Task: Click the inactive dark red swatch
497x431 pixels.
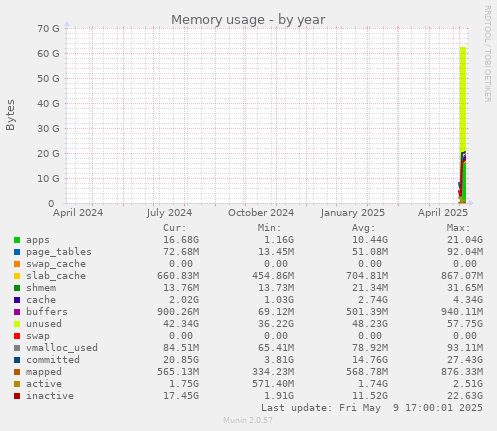Action: pos(17,396)
